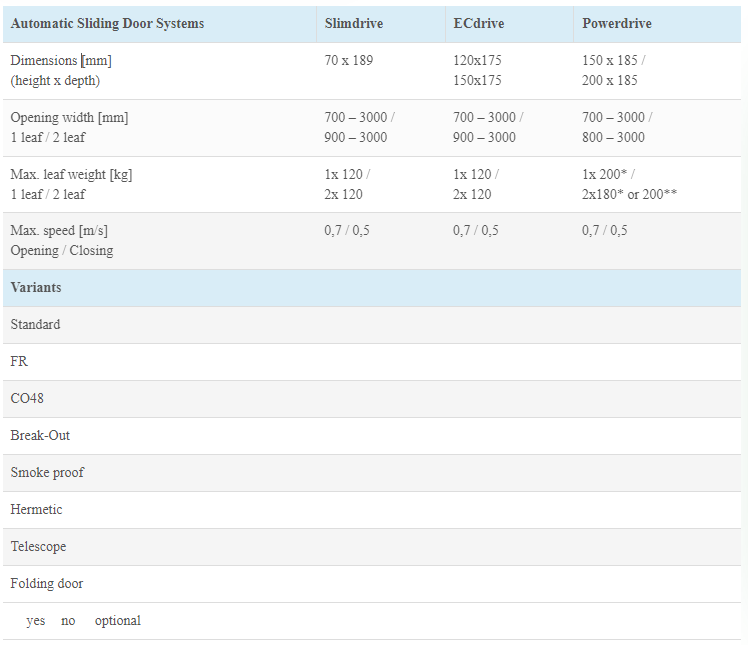Image resolution: width=748 pixels, height=645 pixels.
Task: Click the 'yes' legend label
Action: (36, 621)
